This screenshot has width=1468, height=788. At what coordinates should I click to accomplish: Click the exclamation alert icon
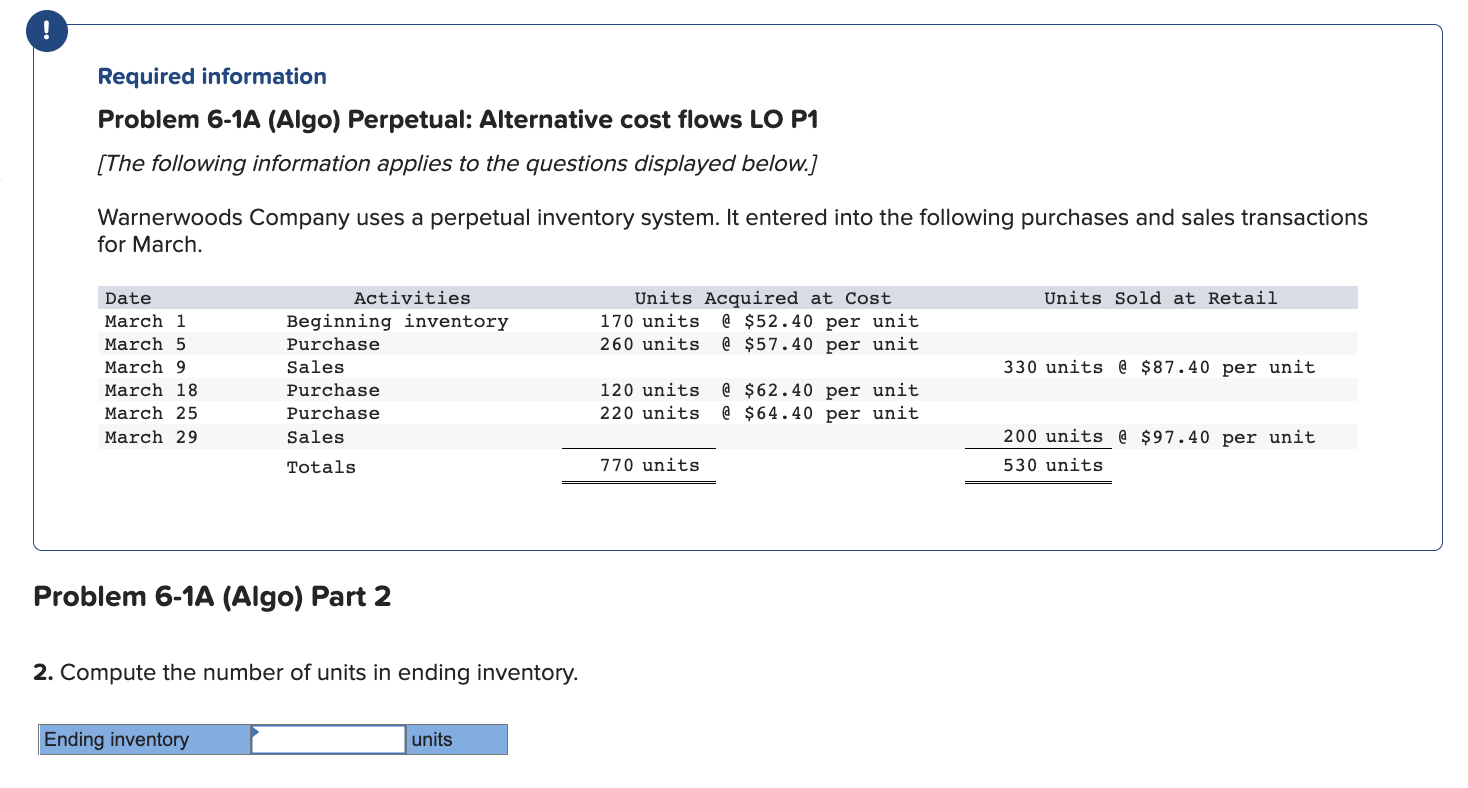[49, 32]
